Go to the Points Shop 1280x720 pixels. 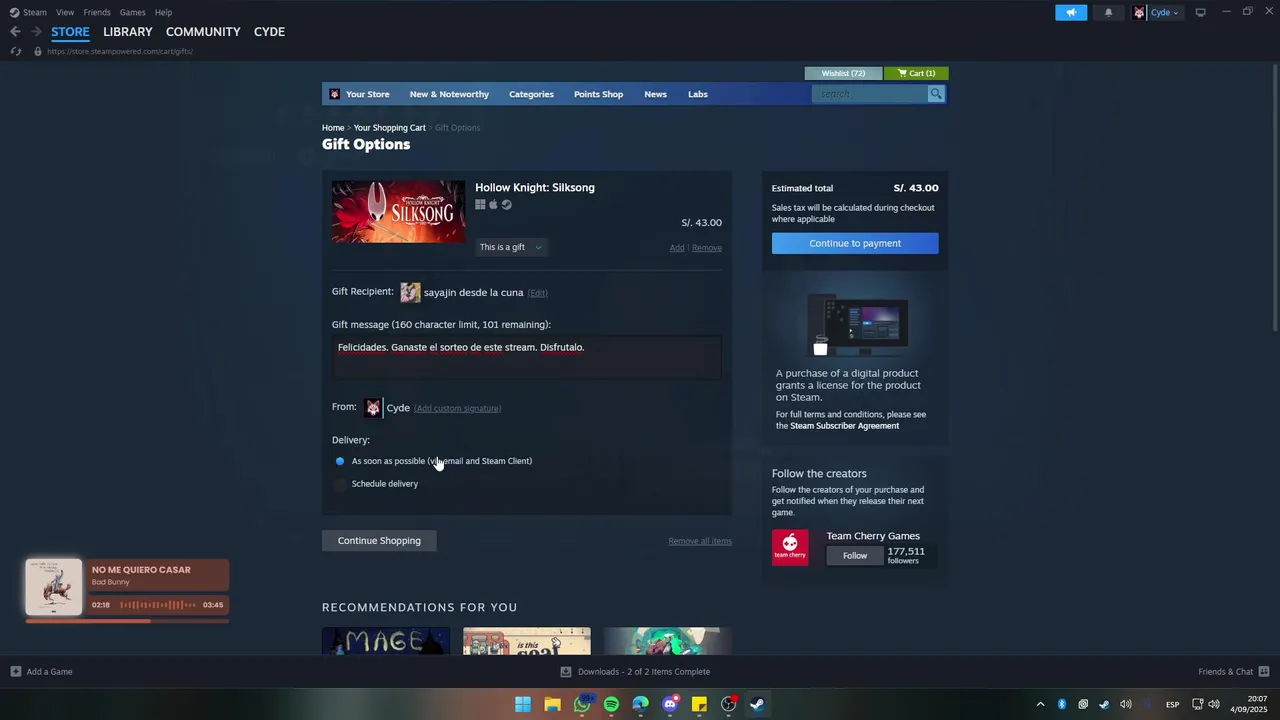coord(598,94)
